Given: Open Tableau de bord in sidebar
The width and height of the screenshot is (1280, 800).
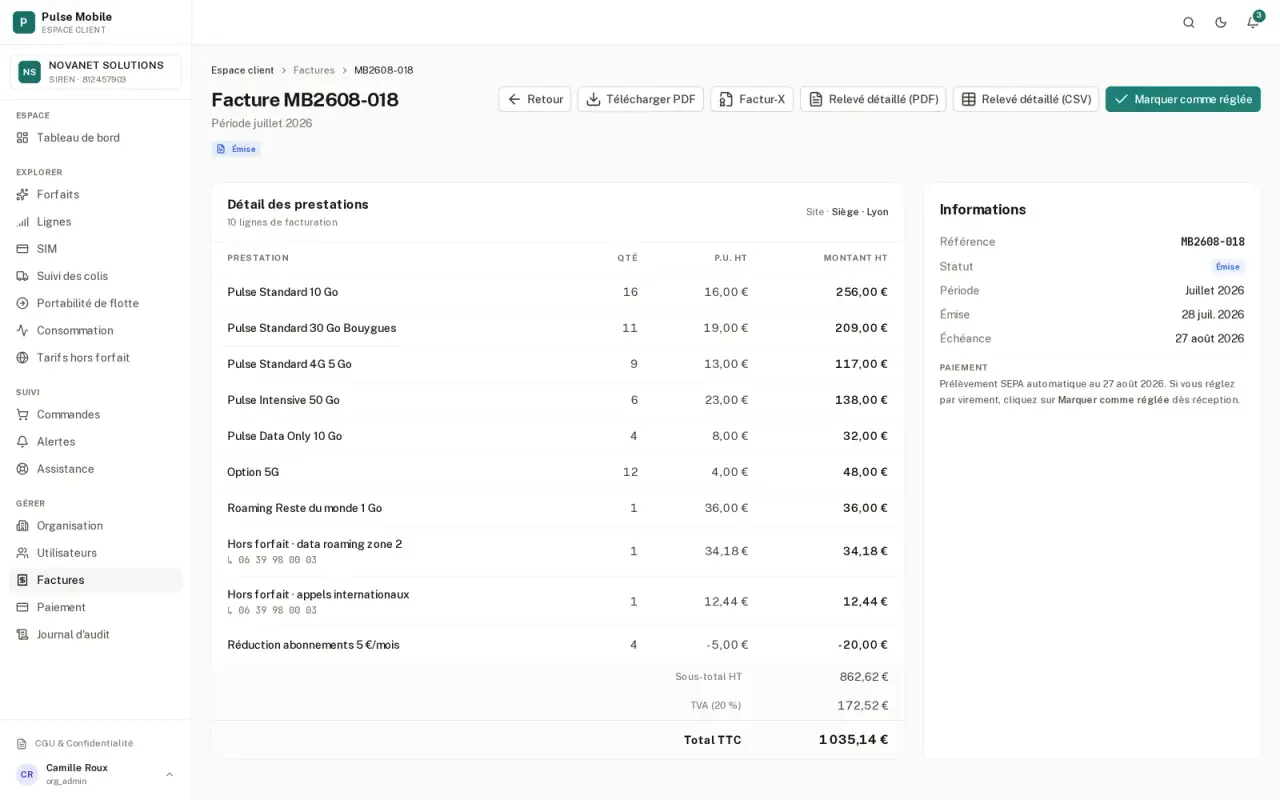Looking at the screenshot, I should pyautogui.click(x=96, y=138).
